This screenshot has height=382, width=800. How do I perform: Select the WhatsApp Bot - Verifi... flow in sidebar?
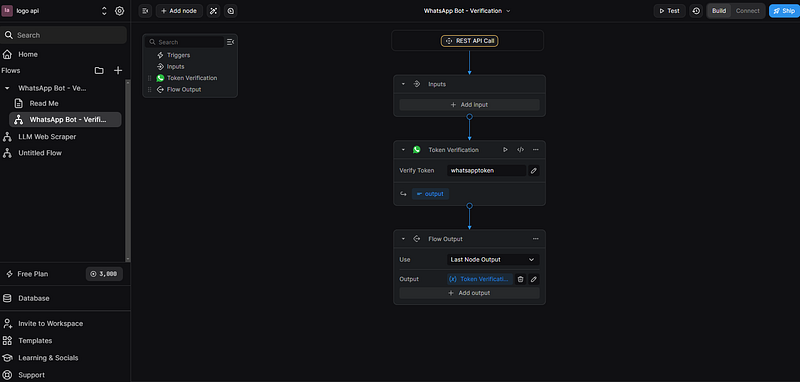pyautogui.click(x=65, y=119)
